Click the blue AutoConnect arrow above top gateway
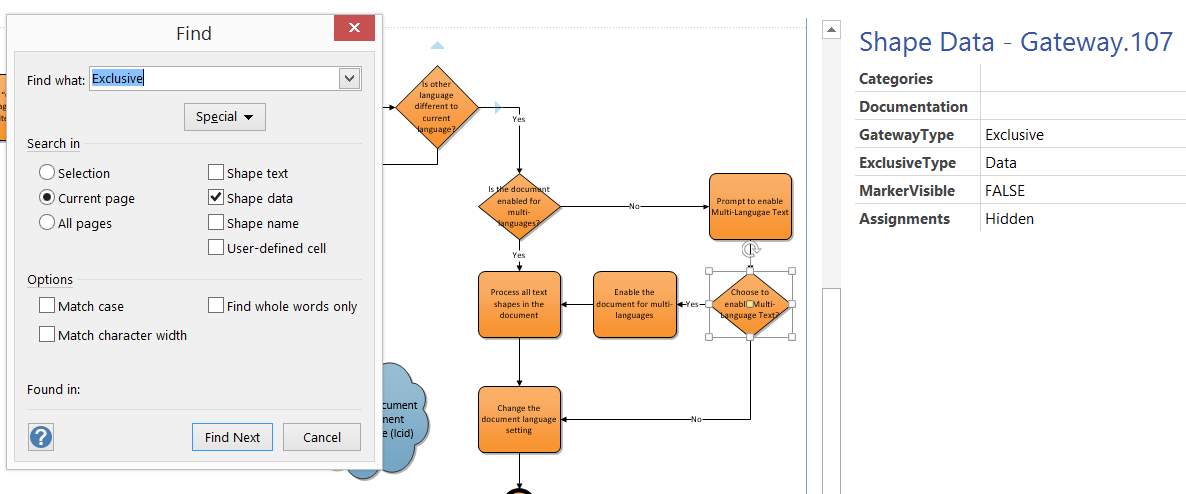 (x=437, y=45)
